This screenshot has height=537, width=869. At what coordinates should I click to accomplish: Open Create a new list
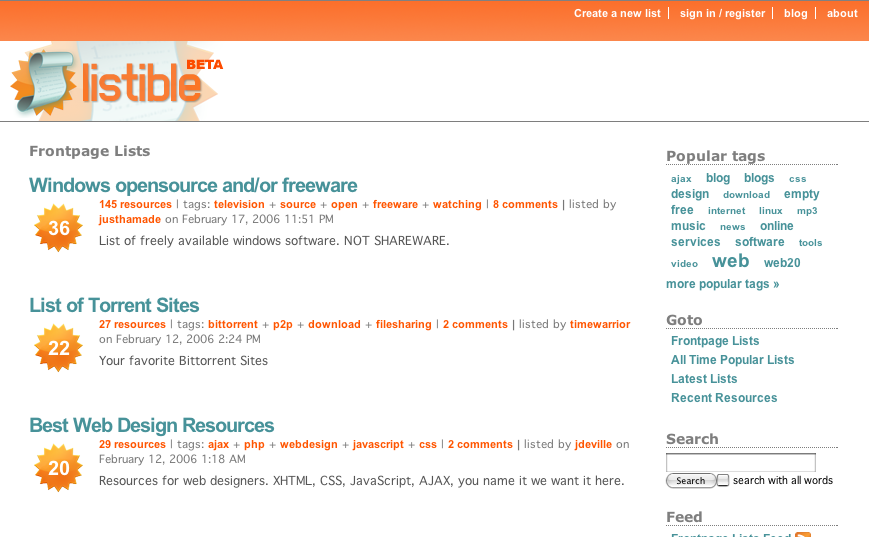pyautogui.click(x=617, y=13)
